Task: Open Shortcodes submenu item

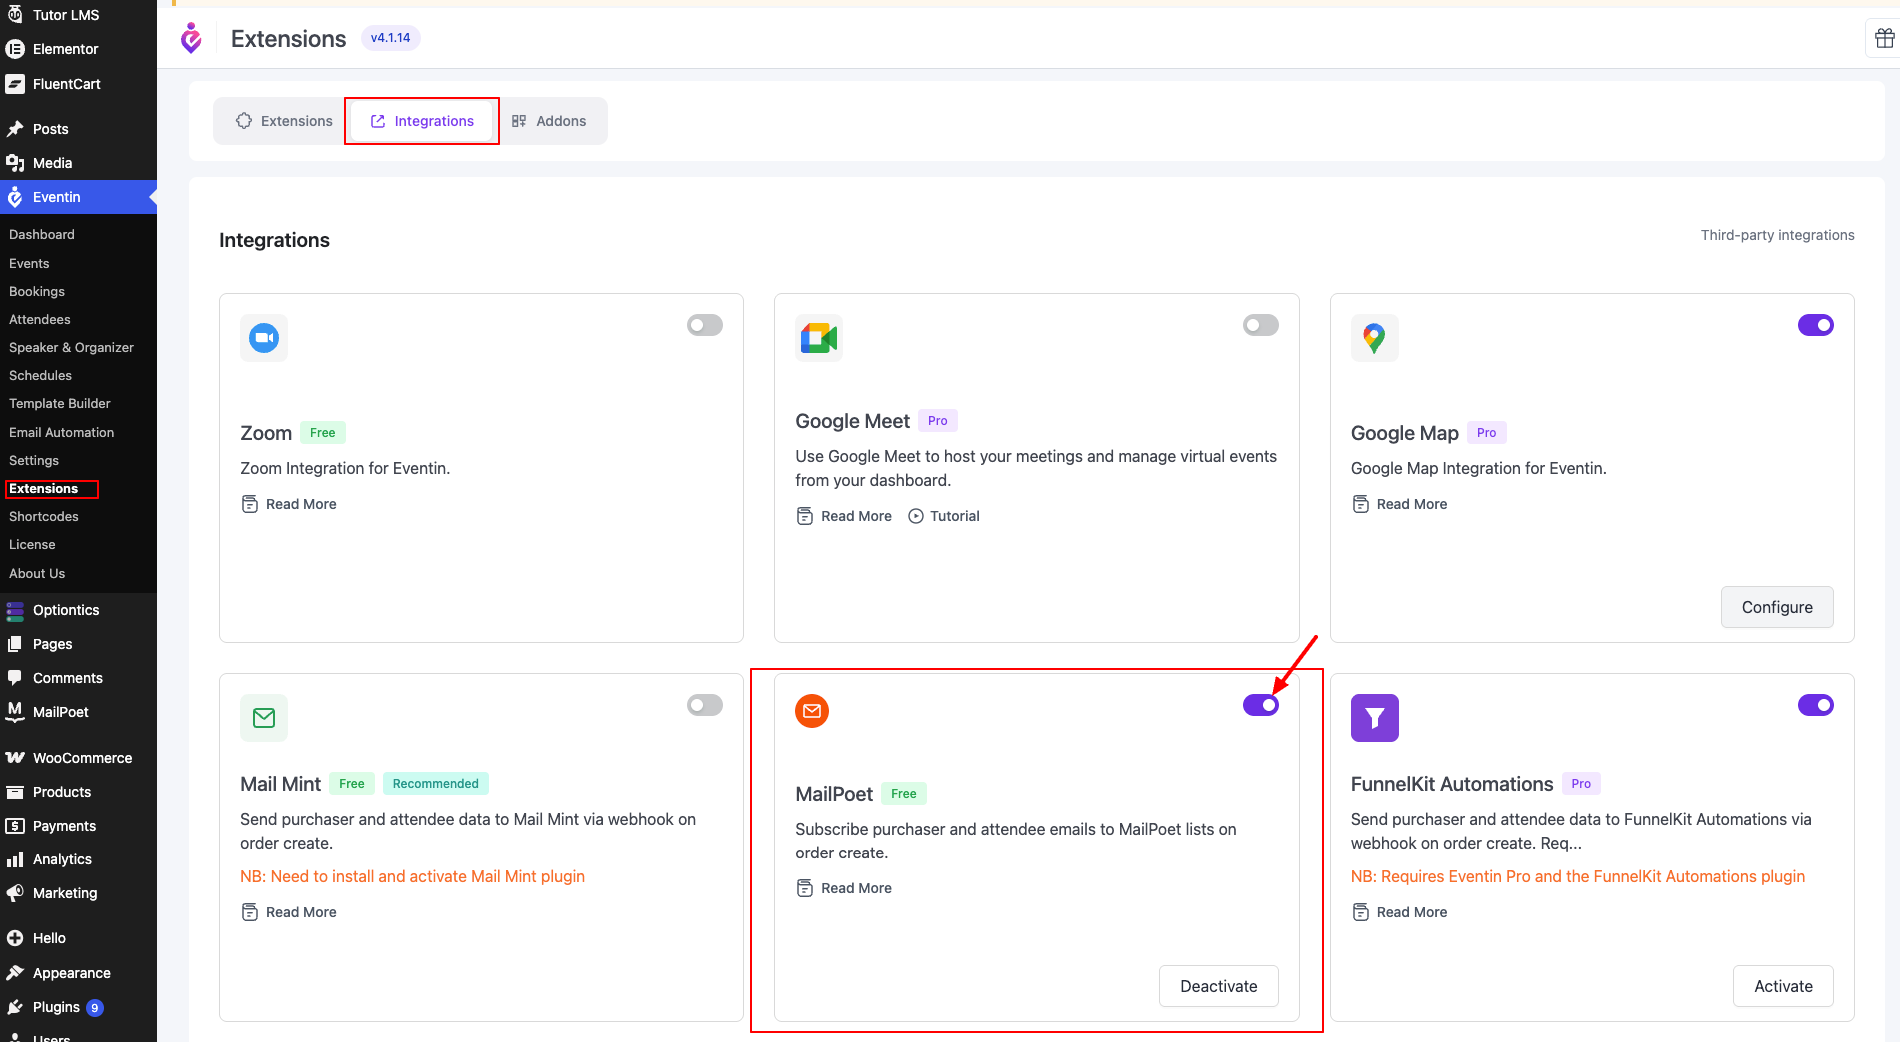Action: pos(44,516)
